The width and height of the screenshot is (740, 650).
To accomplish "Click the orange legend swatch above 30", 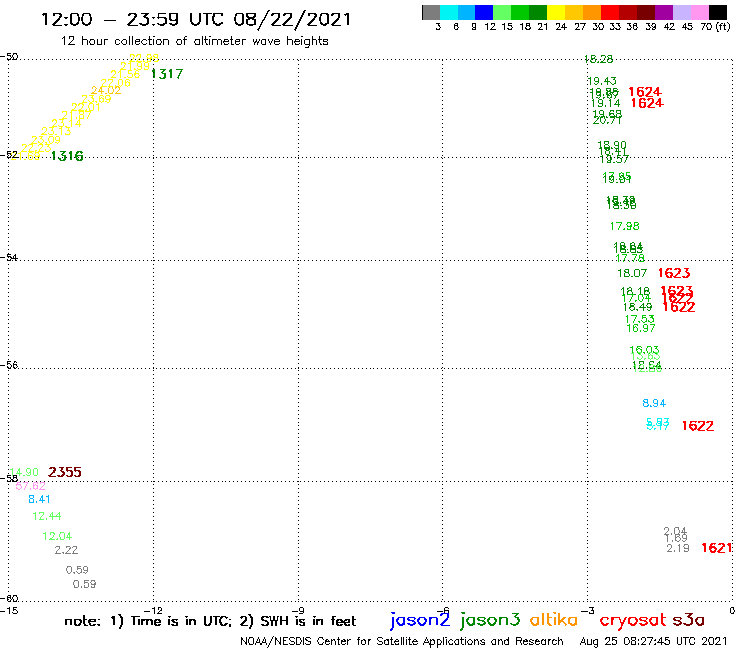I will click(592, 13).
